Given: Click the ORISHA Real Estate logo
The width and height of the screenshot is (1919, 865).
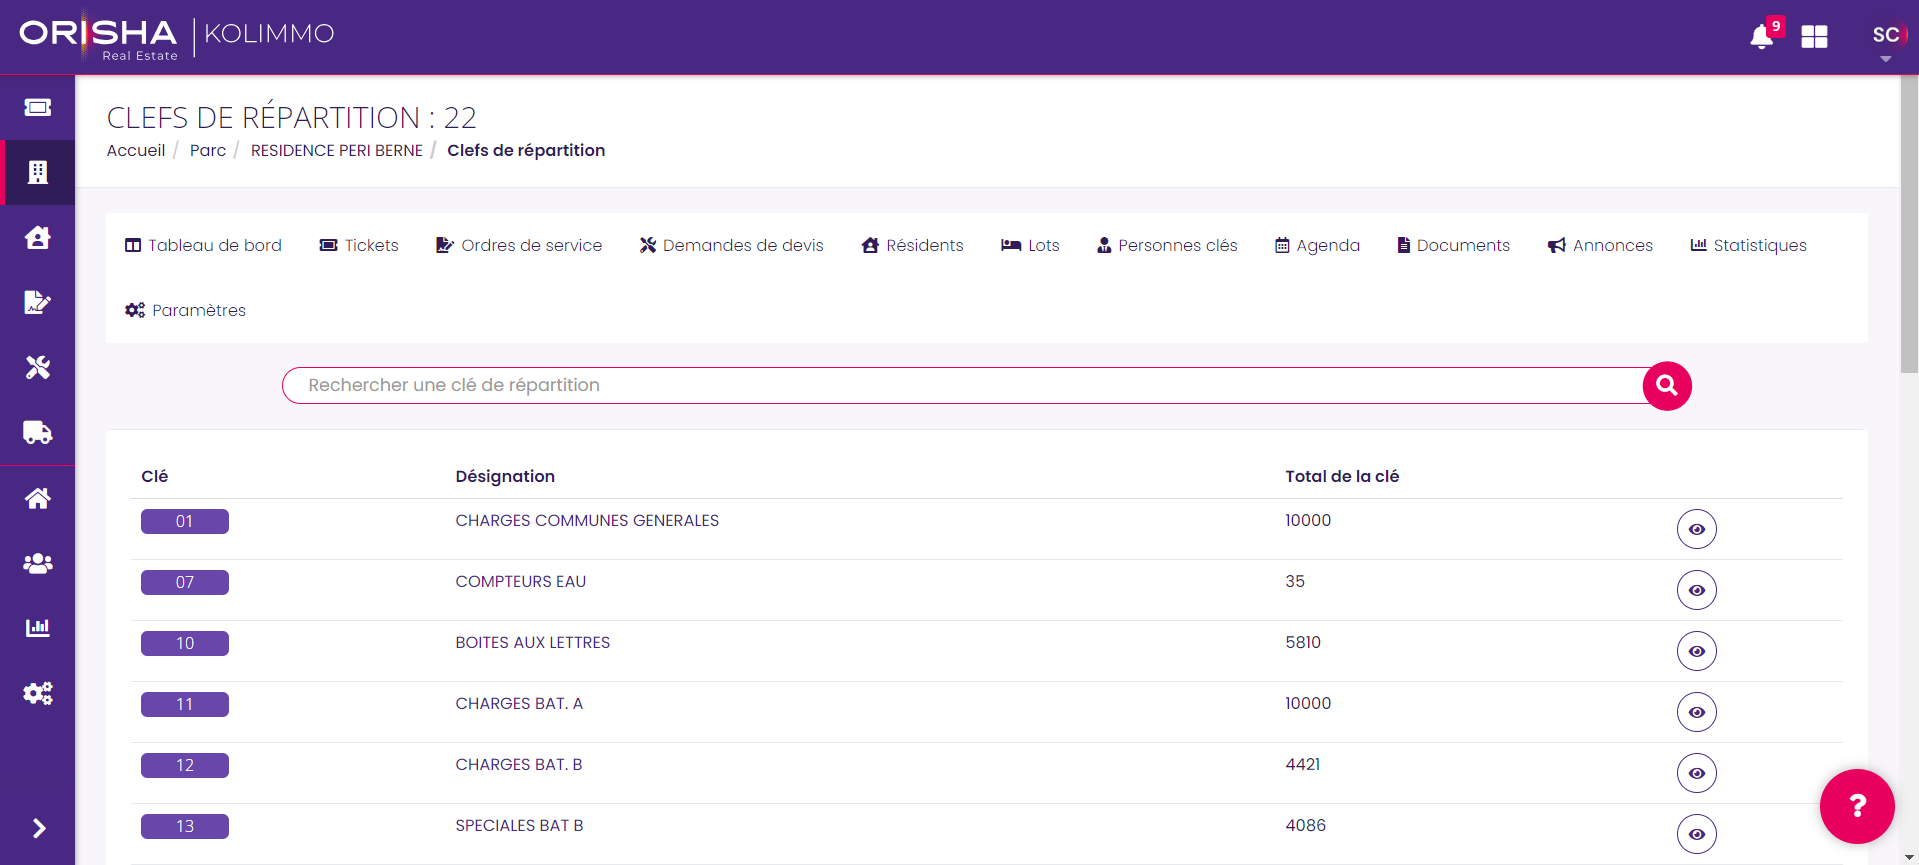Looking at the screenshot, I should tap(98, 38).
